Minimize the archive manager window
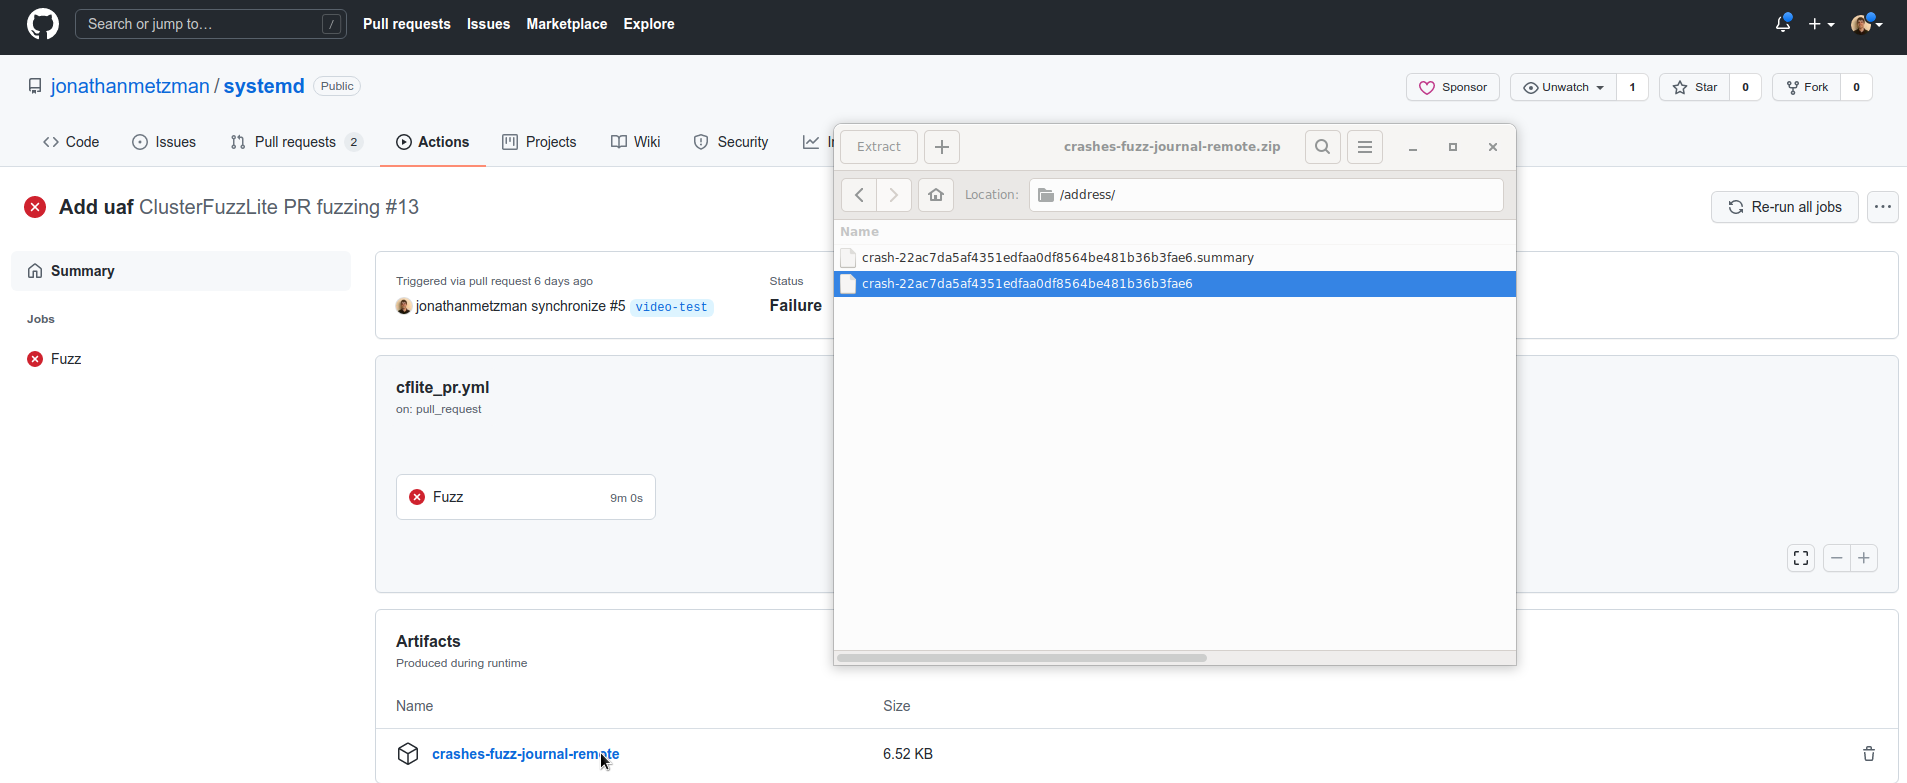Screen dimensions: 1907x783 pyautogui.click(x=1413, y=147)
